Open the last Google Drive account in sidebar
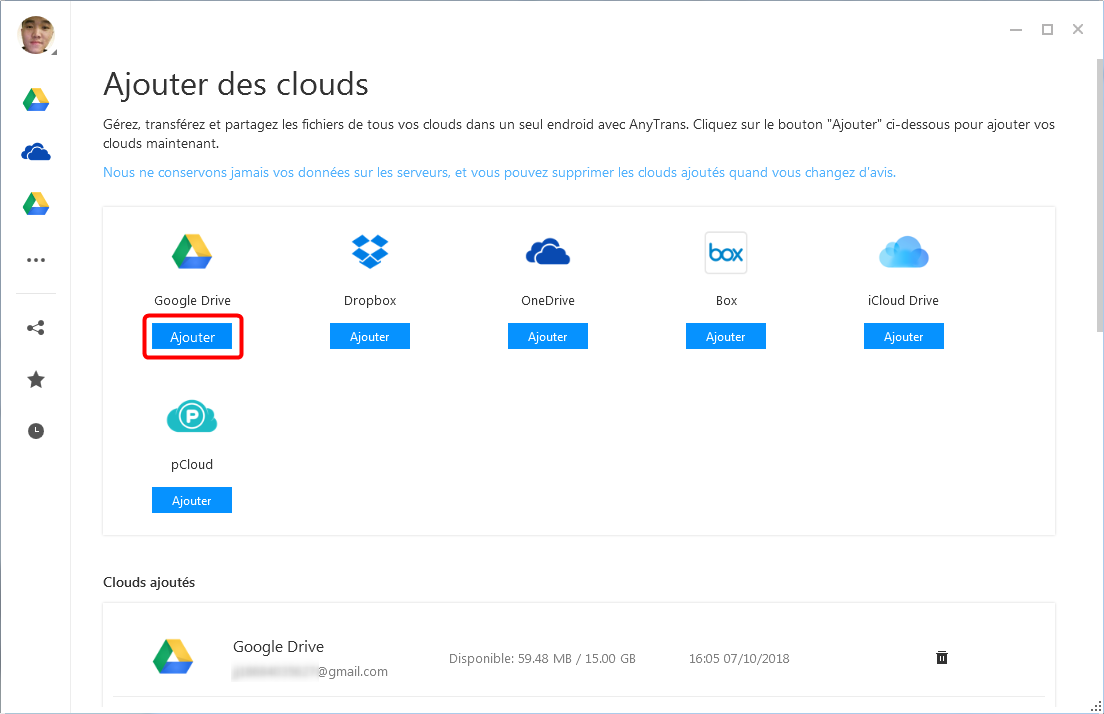This screenshot has width=1104, height=714. click(36, 203)
